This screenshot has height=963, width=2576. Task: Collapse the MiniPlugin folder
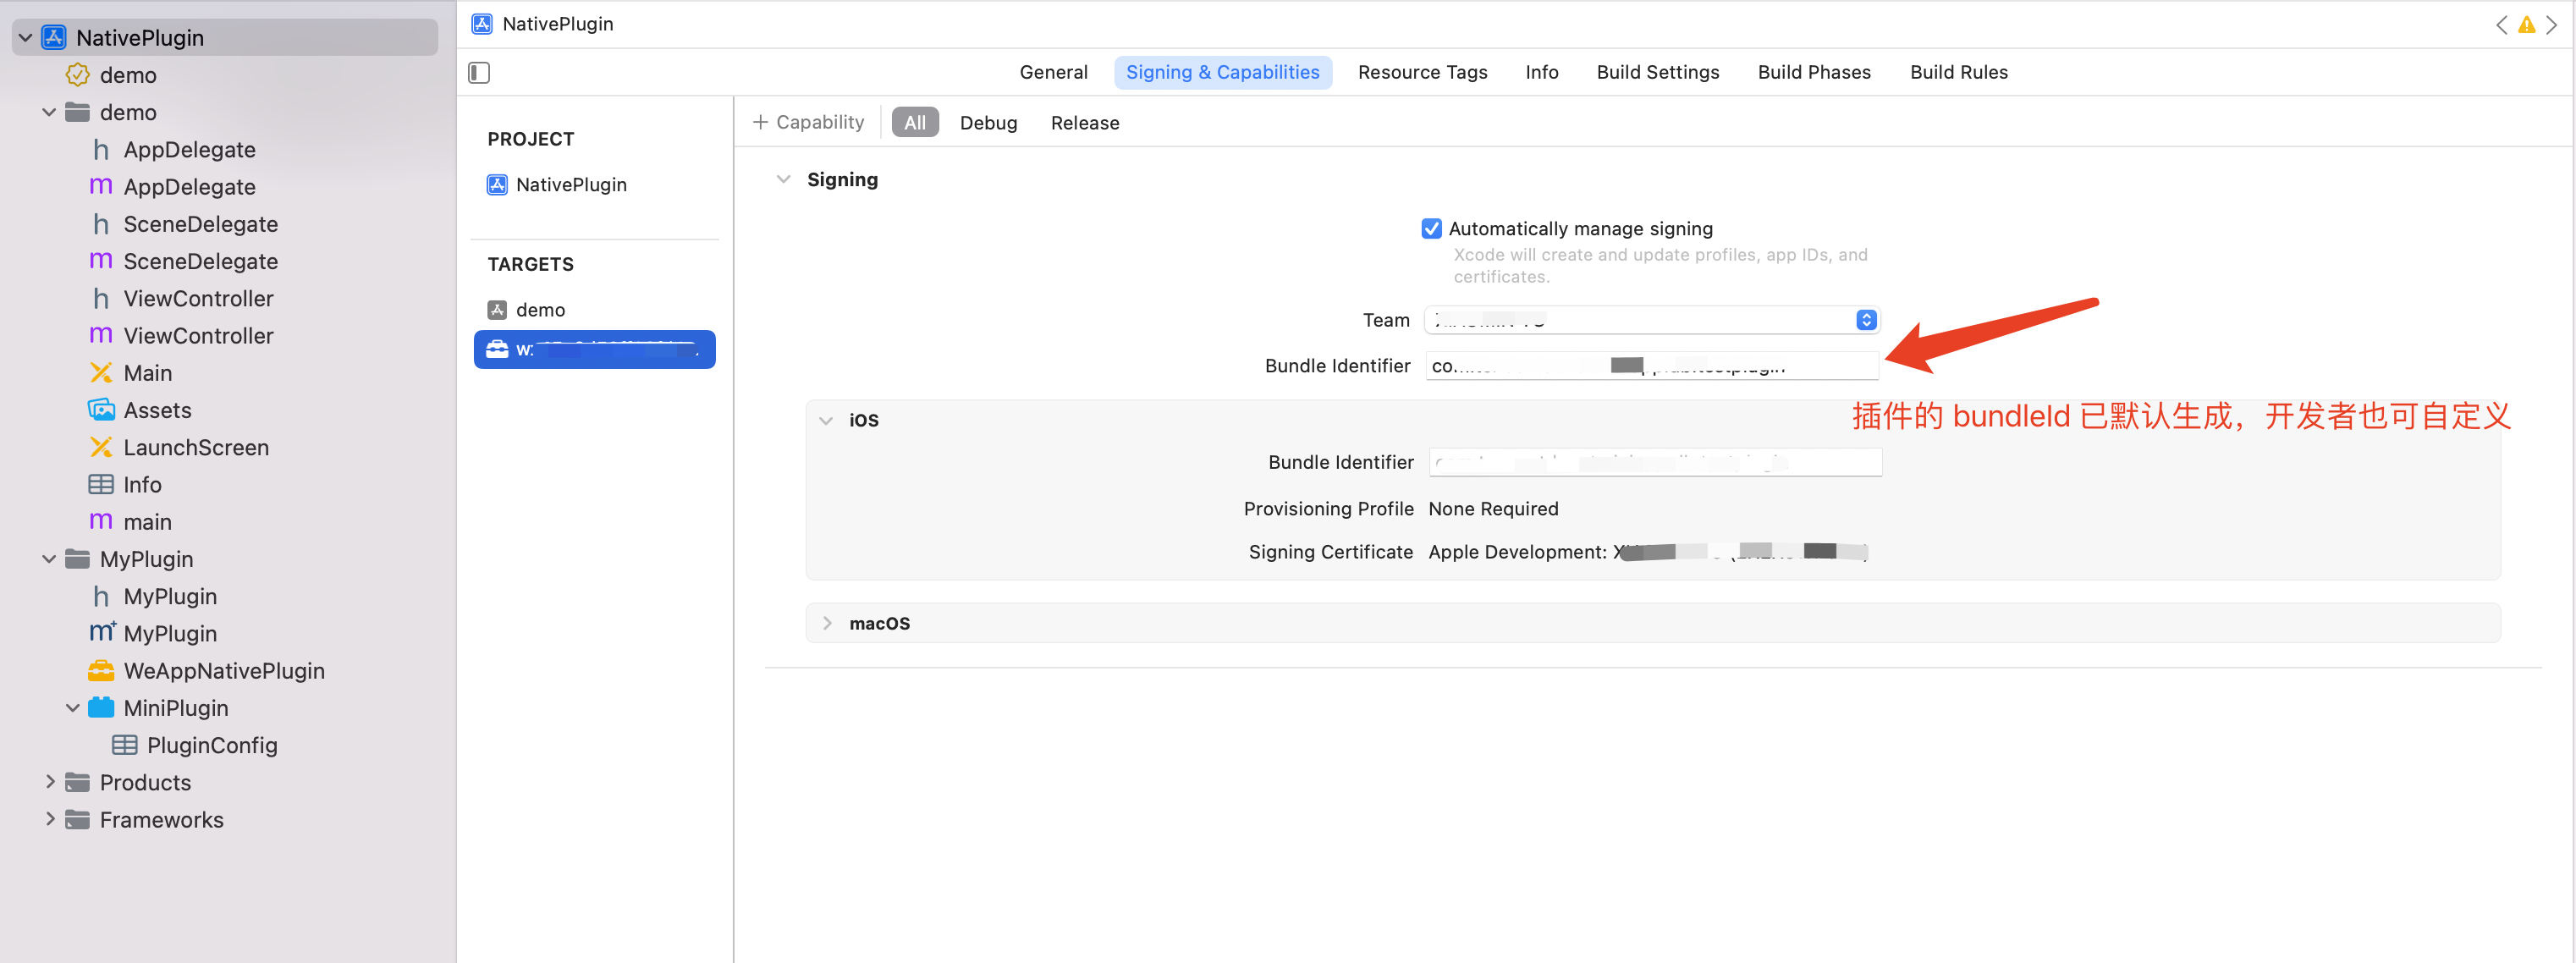(x=73, y=708)
